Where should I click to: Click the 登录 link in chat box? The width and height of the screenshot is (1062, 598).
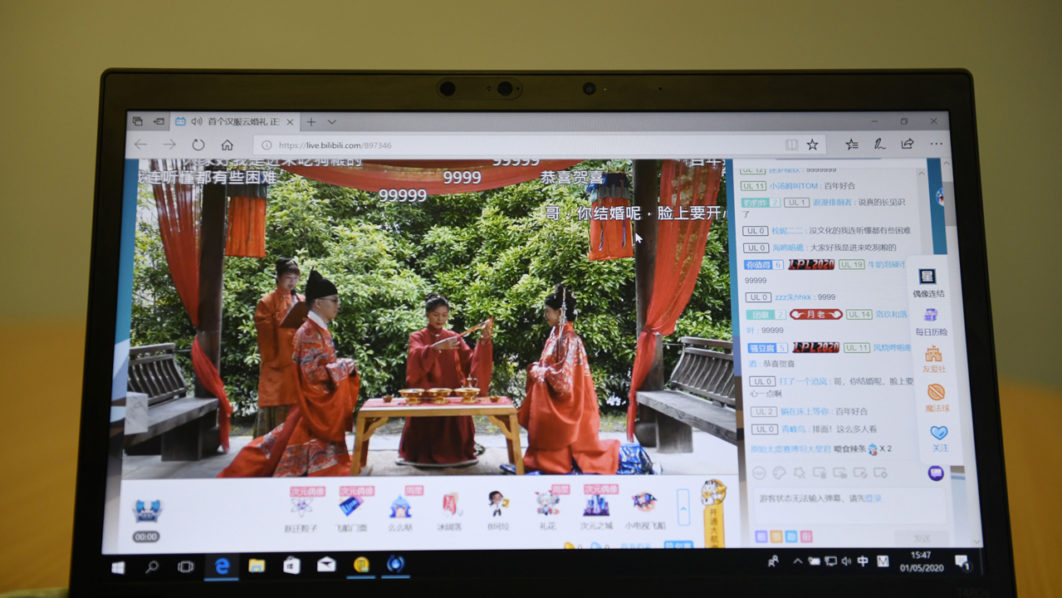pos(873,497)
